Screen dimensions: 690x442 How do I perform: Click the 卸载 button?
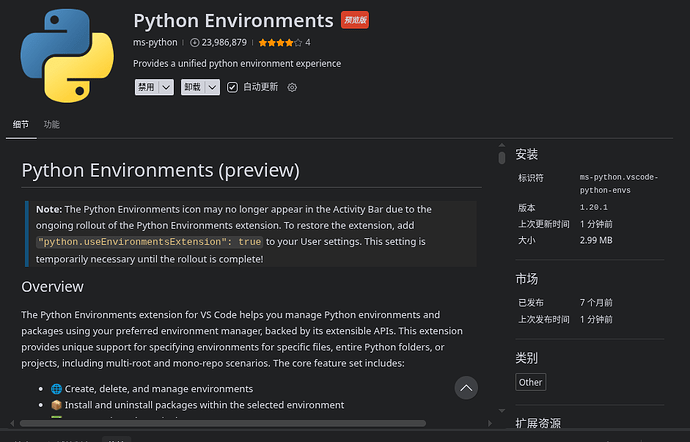coord(193,87)
